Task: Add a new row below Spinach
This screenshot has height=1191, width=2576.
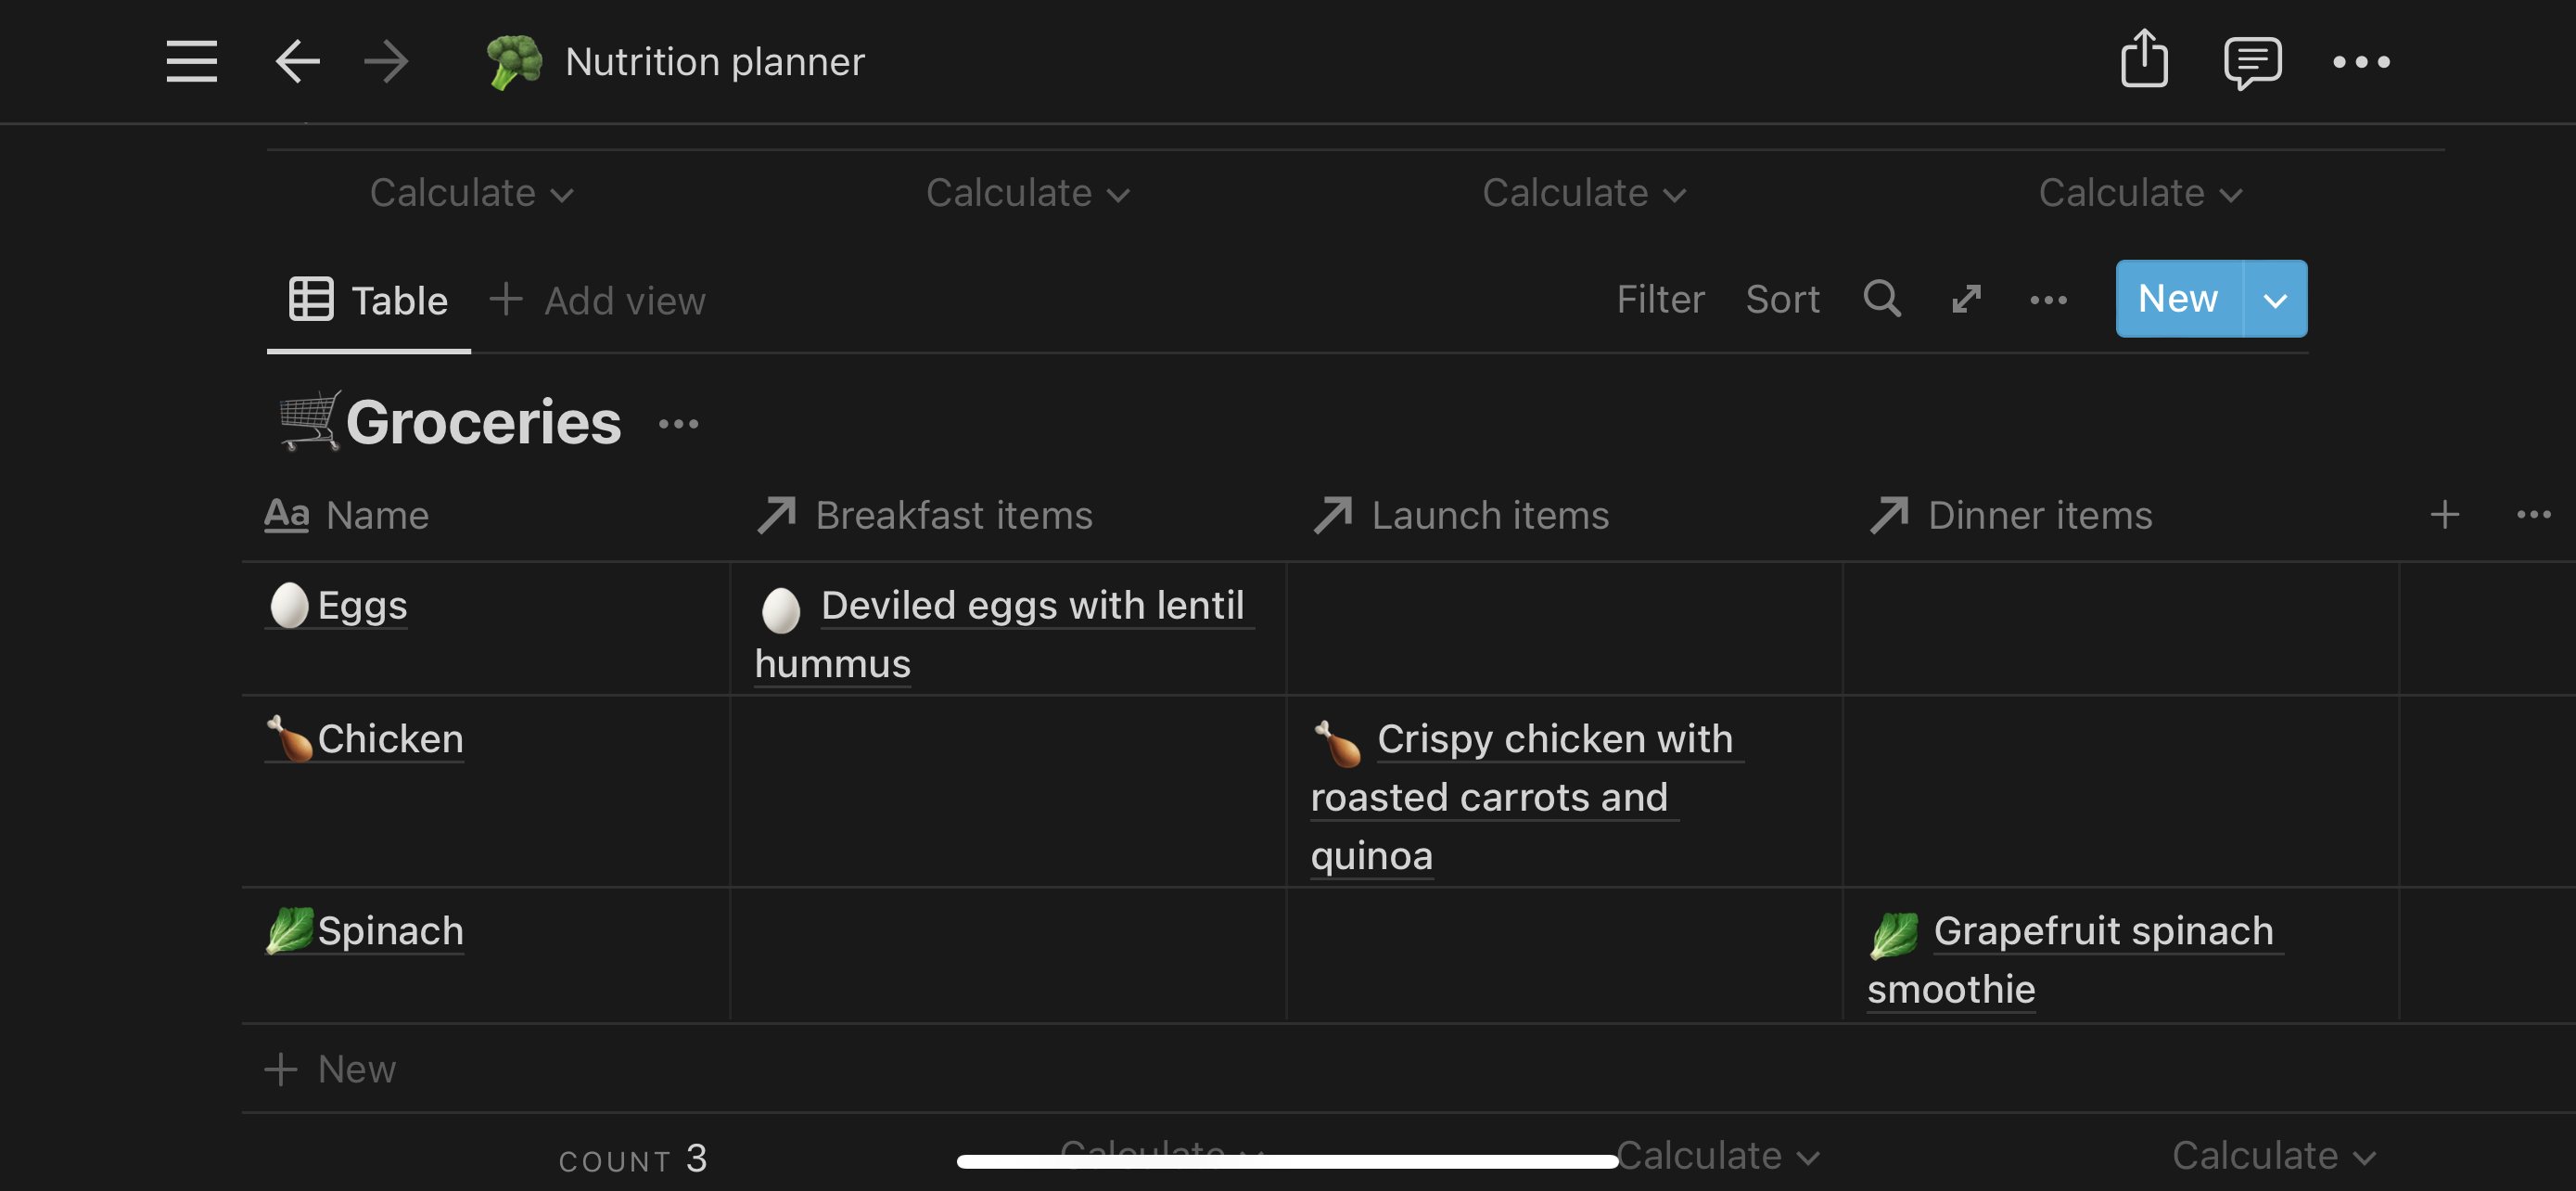Action: 330,1069
